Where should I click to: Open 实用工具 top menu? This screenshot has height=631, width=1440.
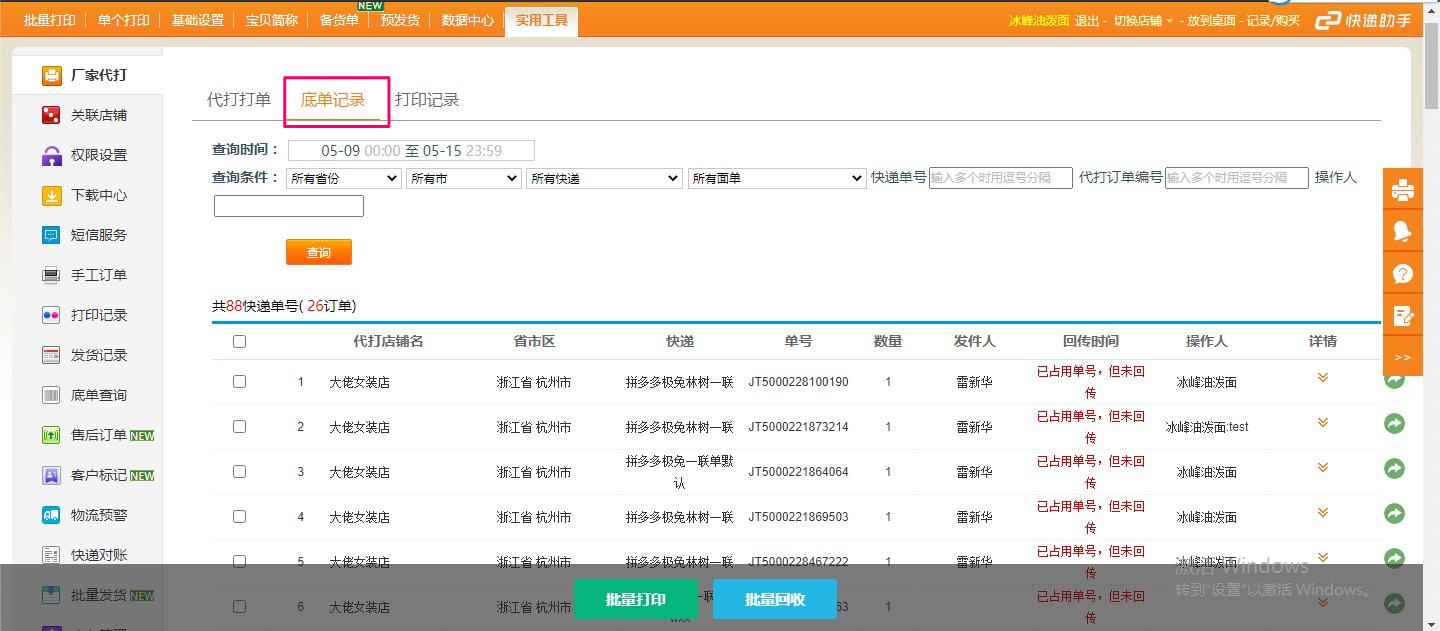pyautogui.click(x=541, y=20)
